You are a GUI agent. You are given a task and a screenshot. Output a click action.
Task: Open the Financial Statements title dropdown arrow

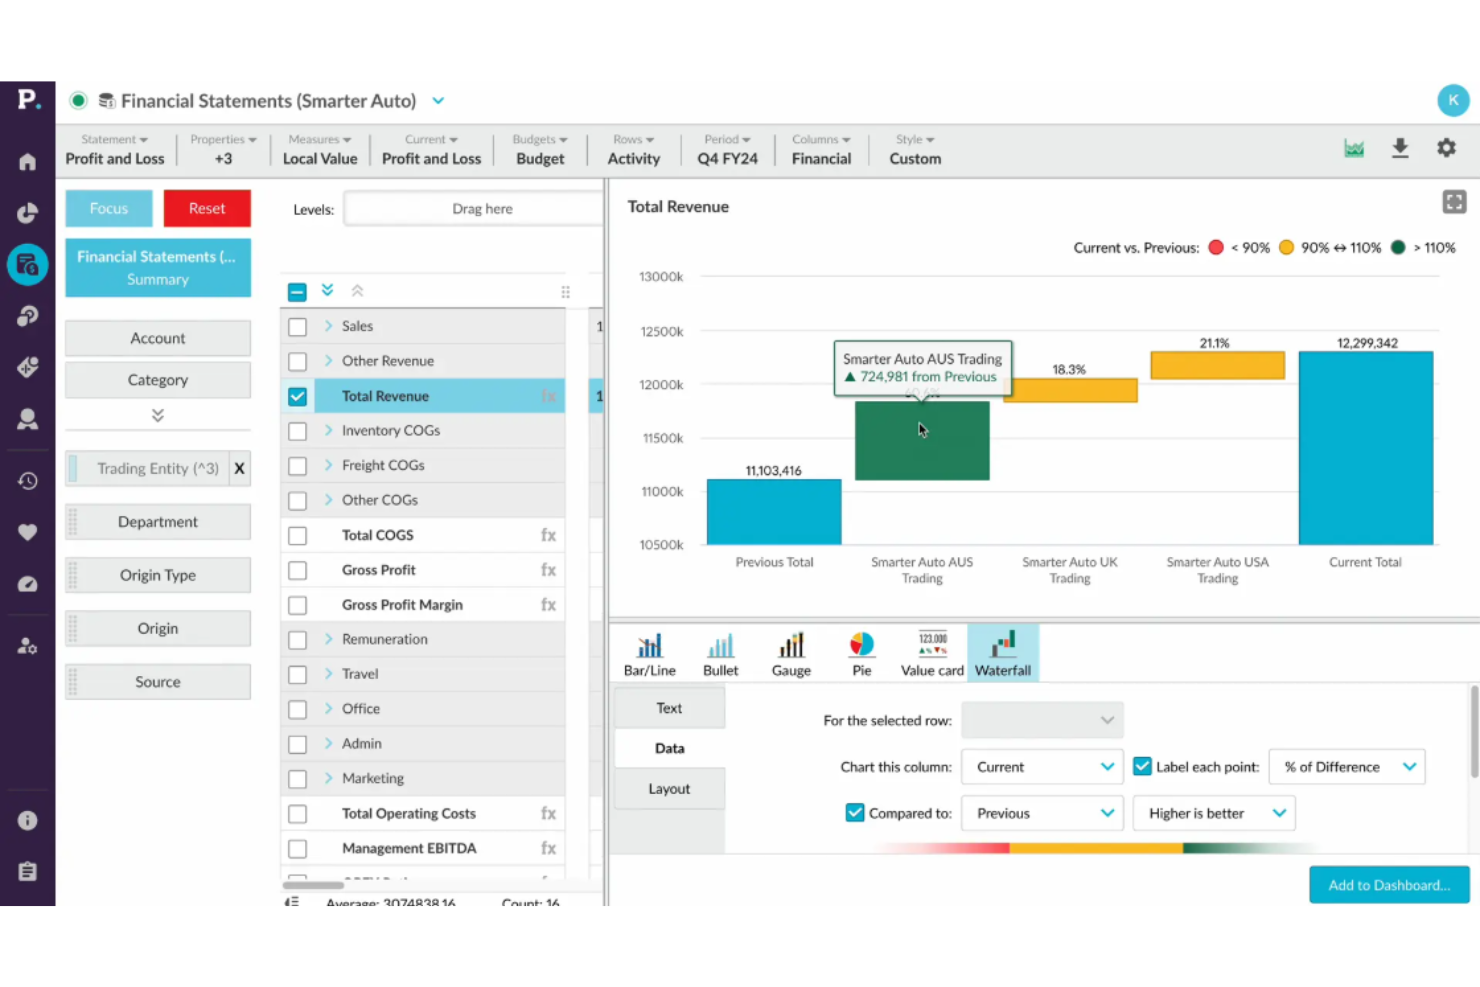tap(438, 100)
